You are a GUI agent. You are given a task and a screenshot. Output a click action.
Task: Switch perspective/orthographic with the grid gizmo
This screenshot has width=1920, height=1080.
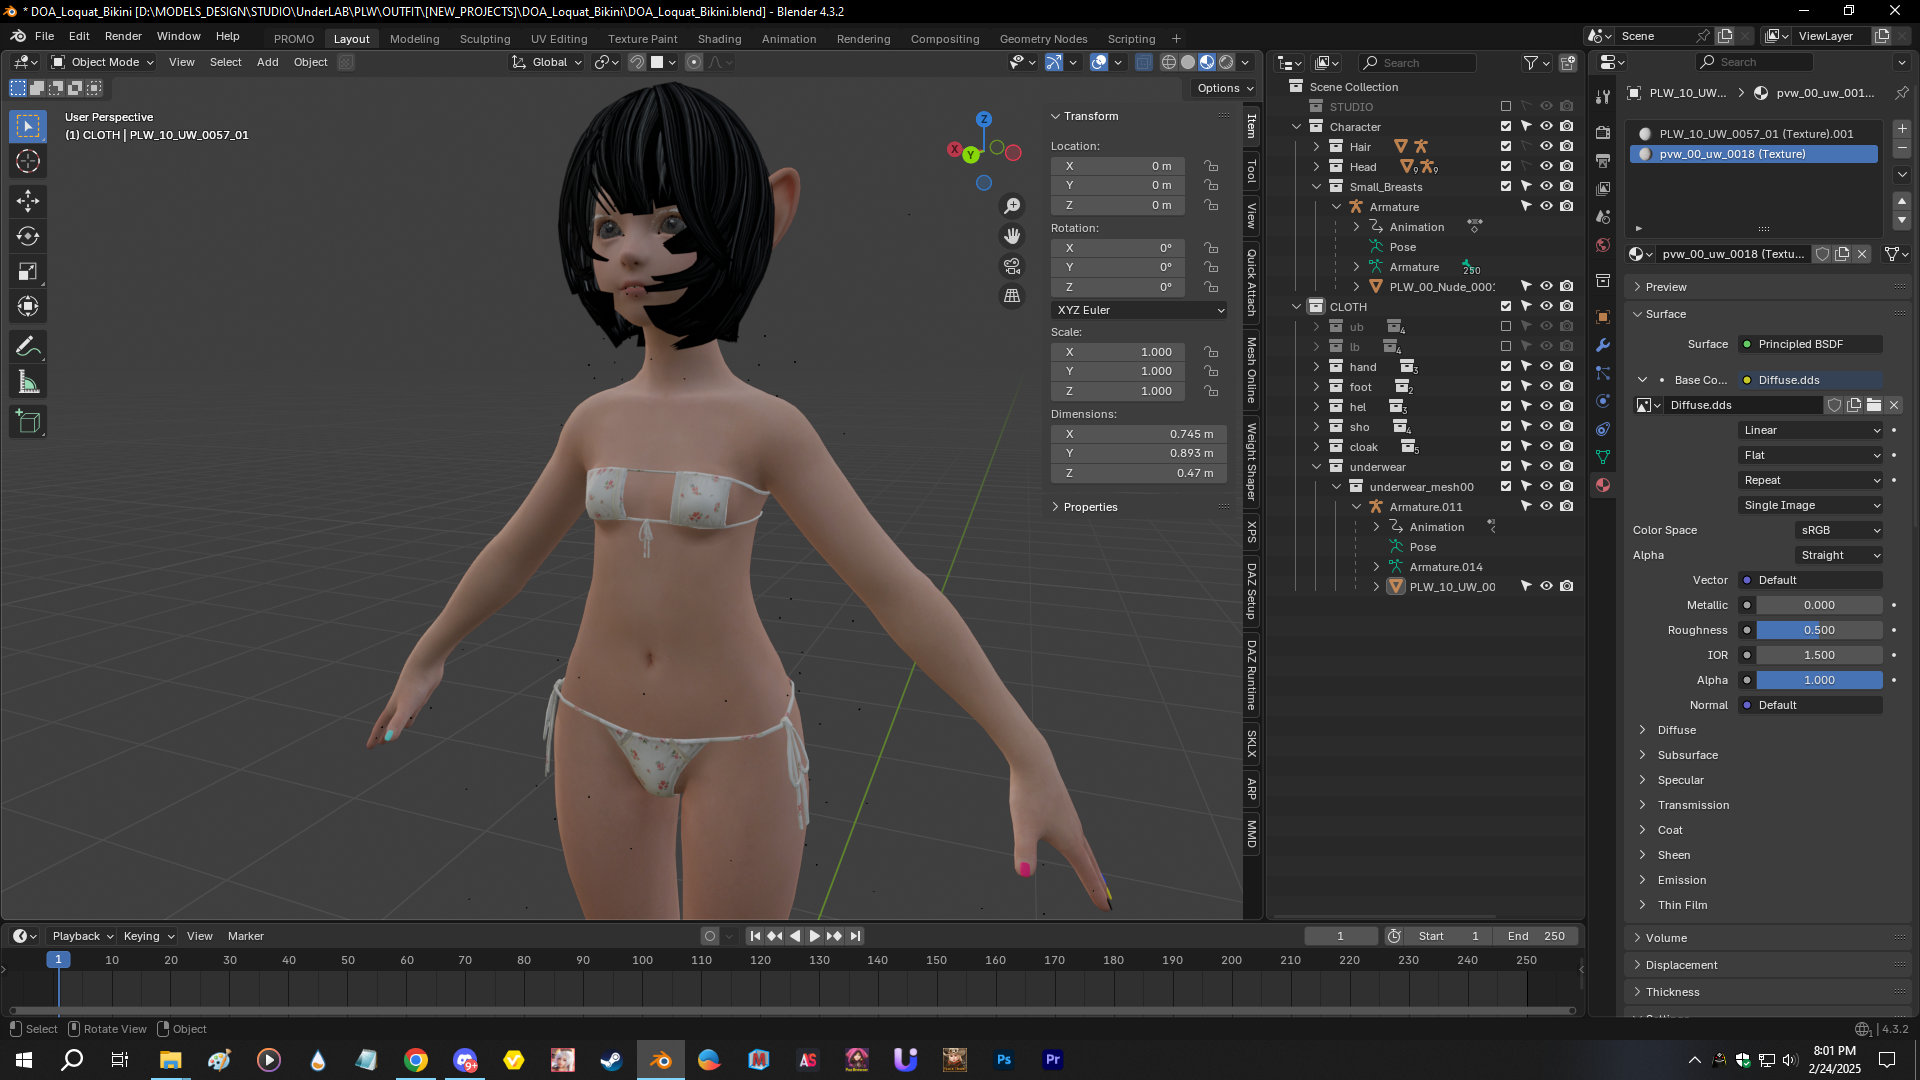1012,296
